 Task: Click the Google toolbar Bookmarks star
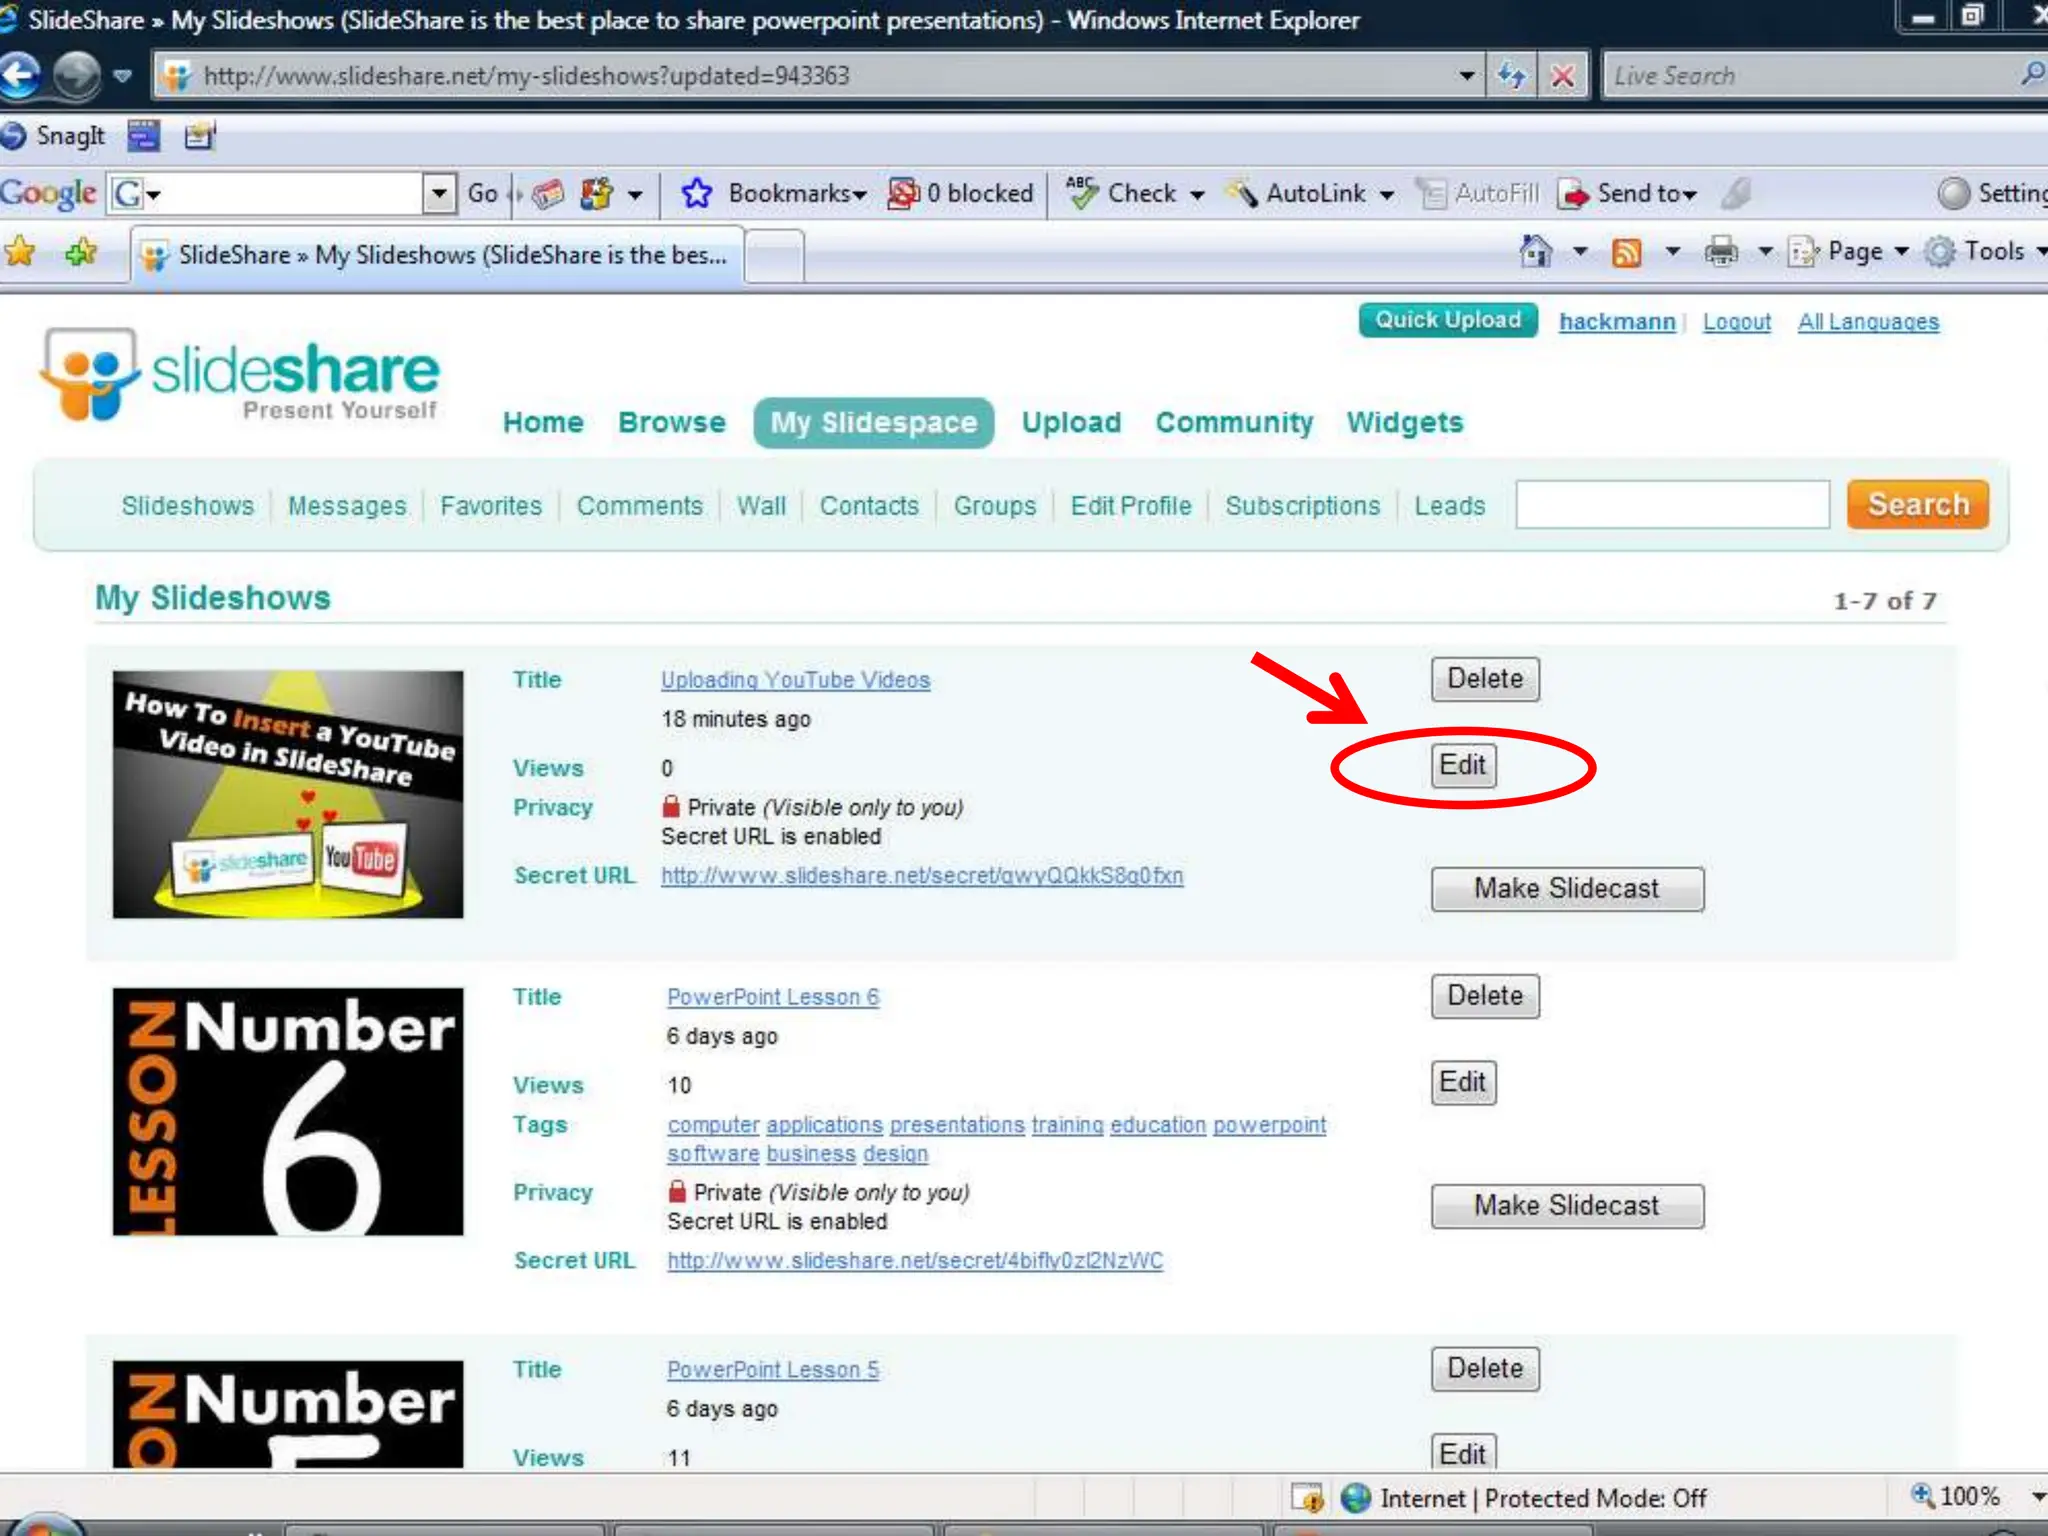click(697, 193)
